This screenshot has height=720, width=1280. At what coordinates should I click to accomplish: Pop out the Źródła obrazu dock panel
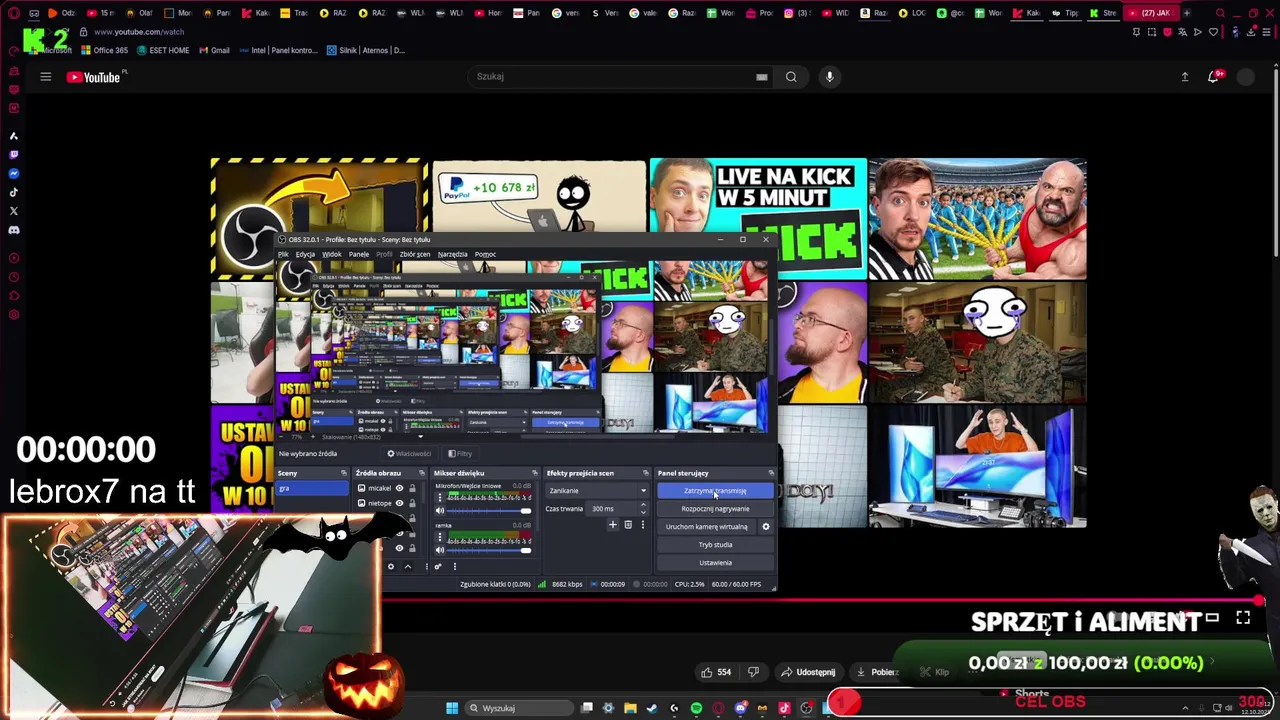click(422, 473)
